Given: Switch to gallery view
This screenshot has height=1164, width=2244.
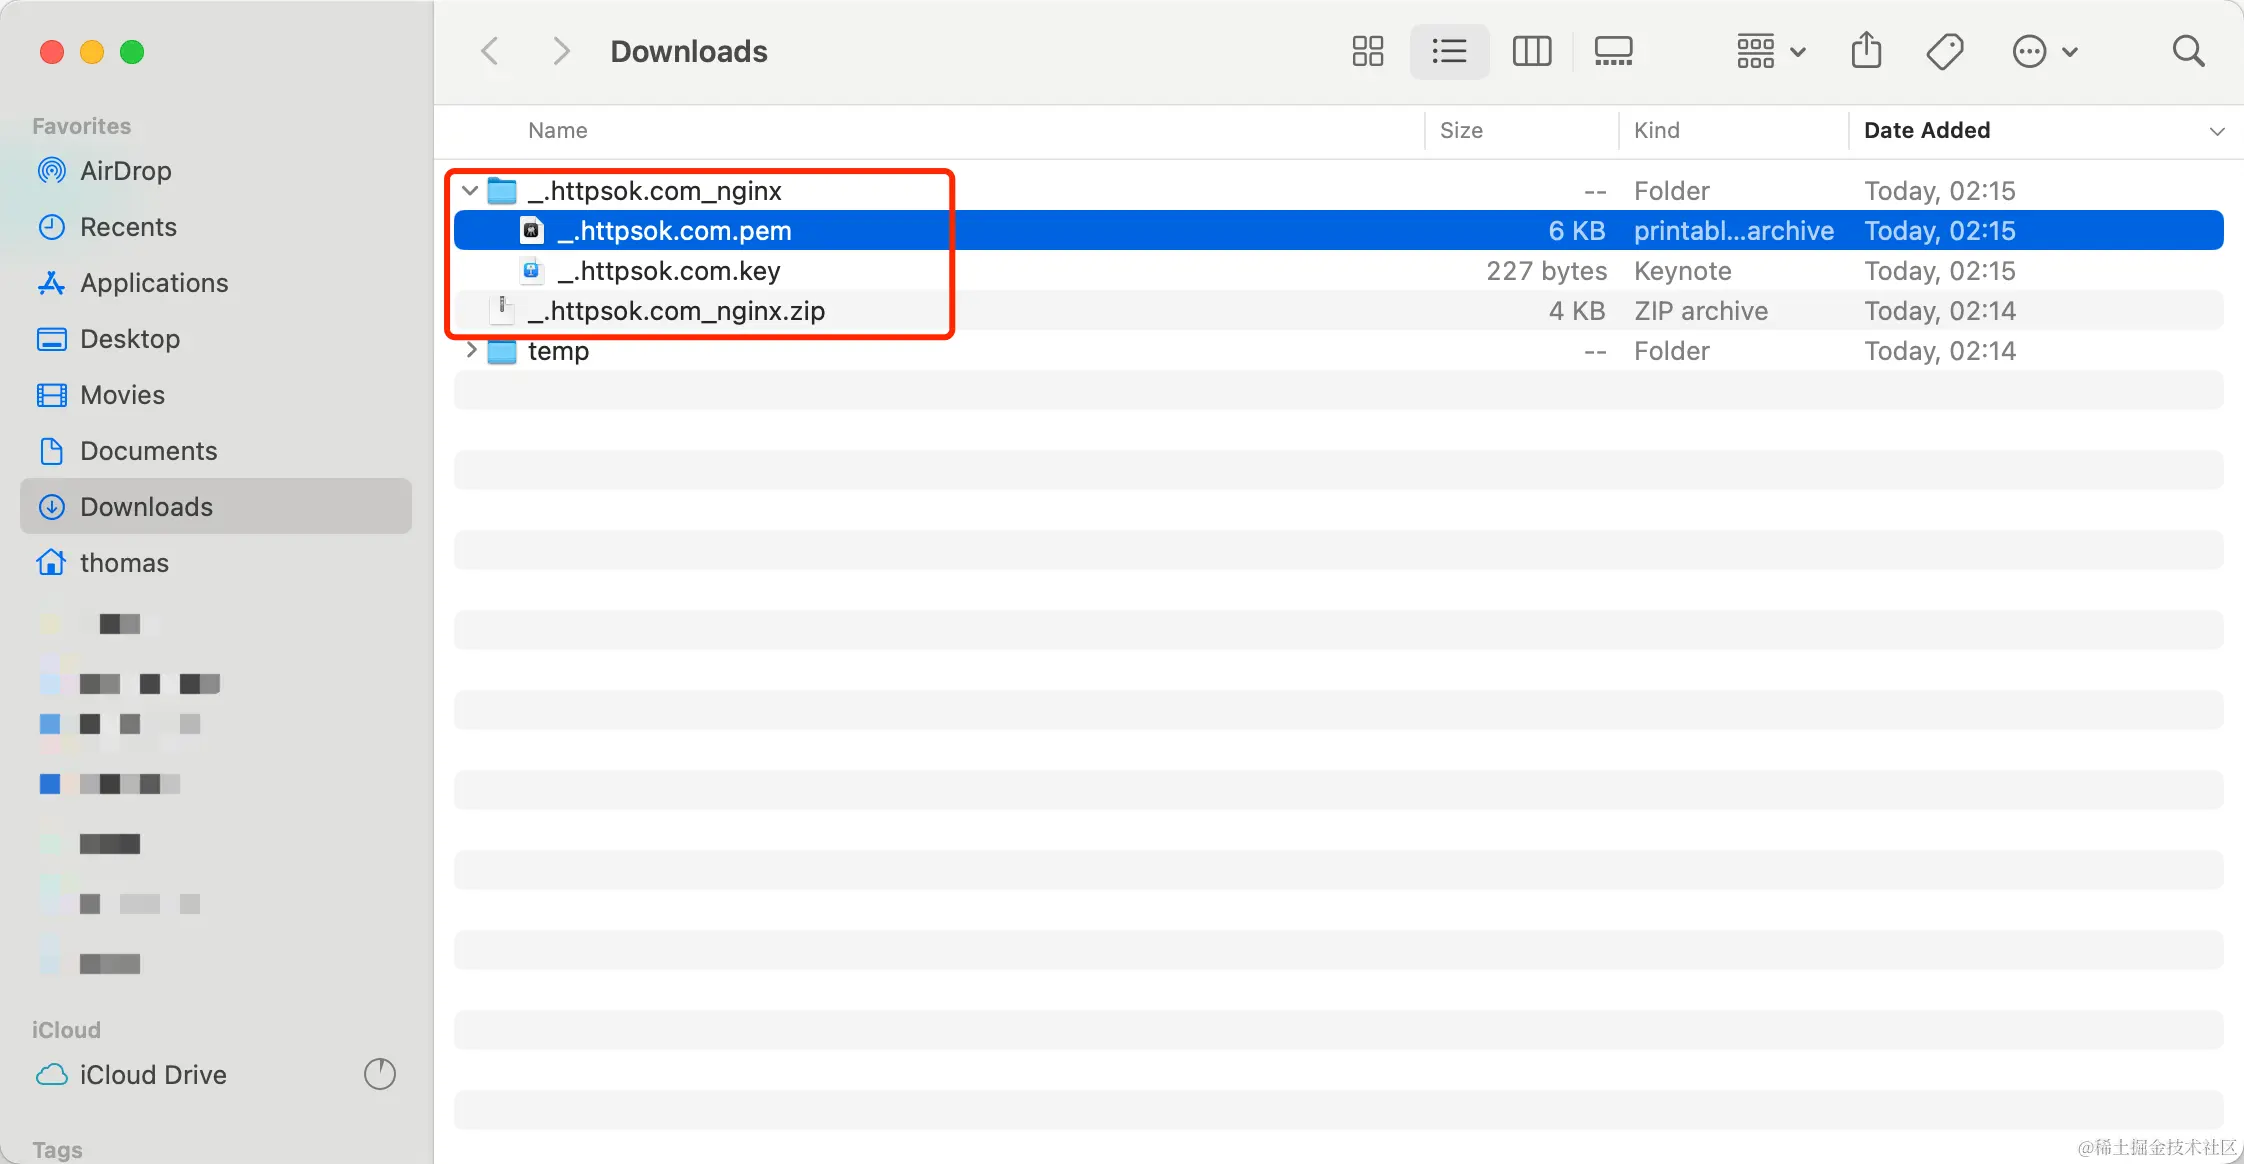Looking at the screenshot, I should pos(1613,51).
